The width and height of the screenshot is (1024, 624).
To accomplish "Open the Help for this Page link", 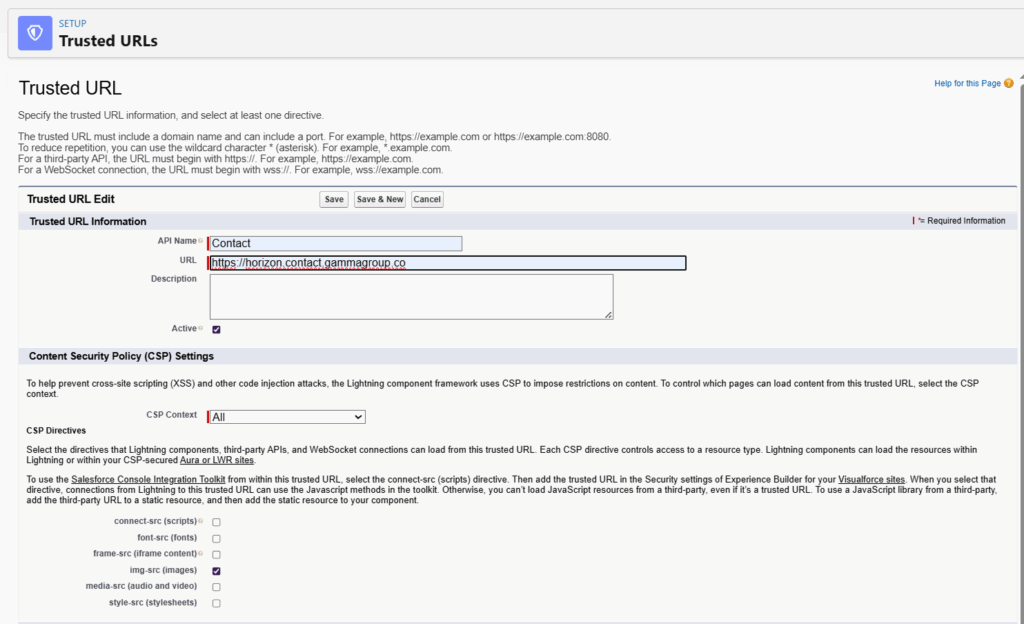I will coord(966,83).
